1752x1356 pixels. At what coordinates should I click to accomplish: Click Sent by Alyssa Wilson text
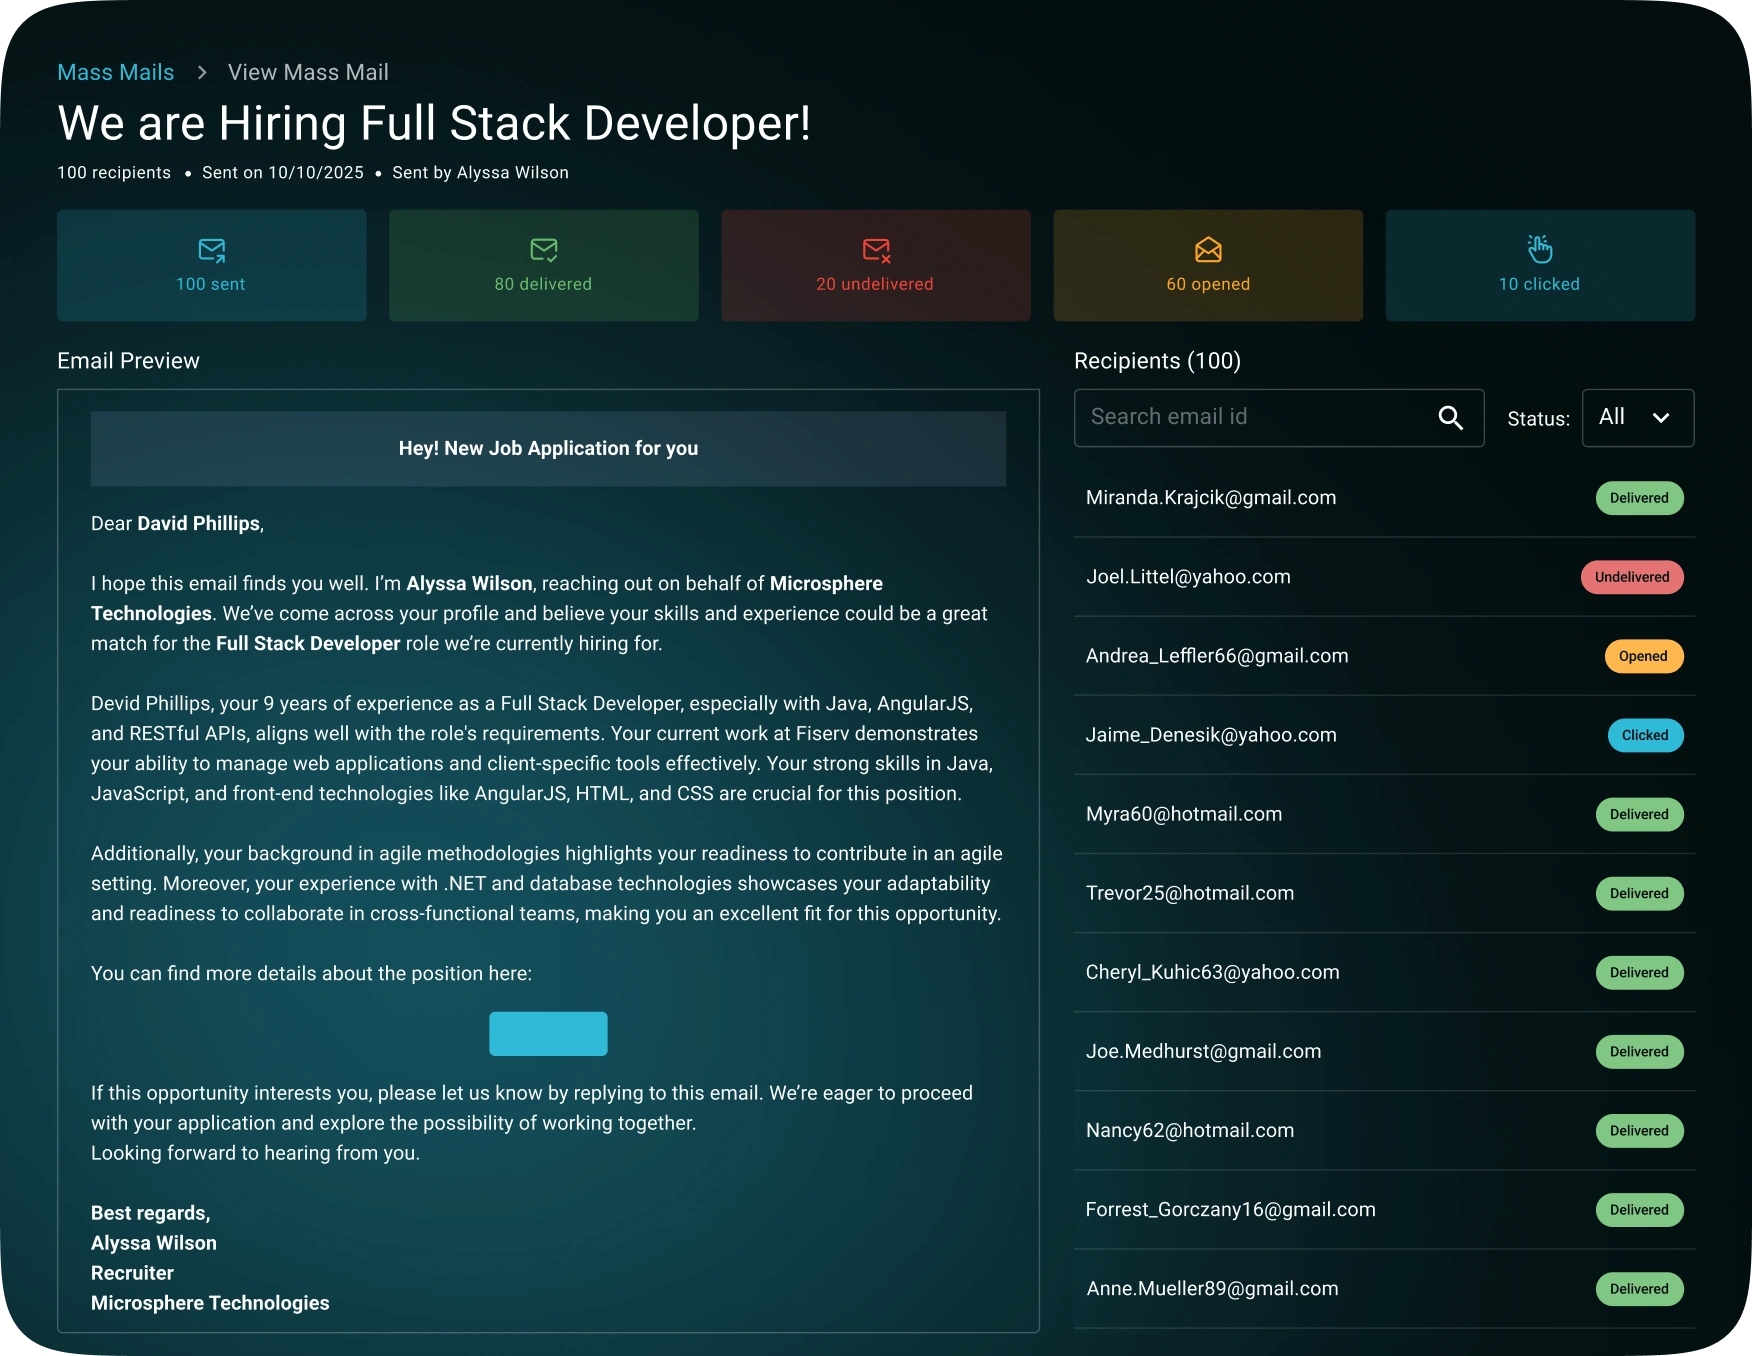tap(480, 172)
